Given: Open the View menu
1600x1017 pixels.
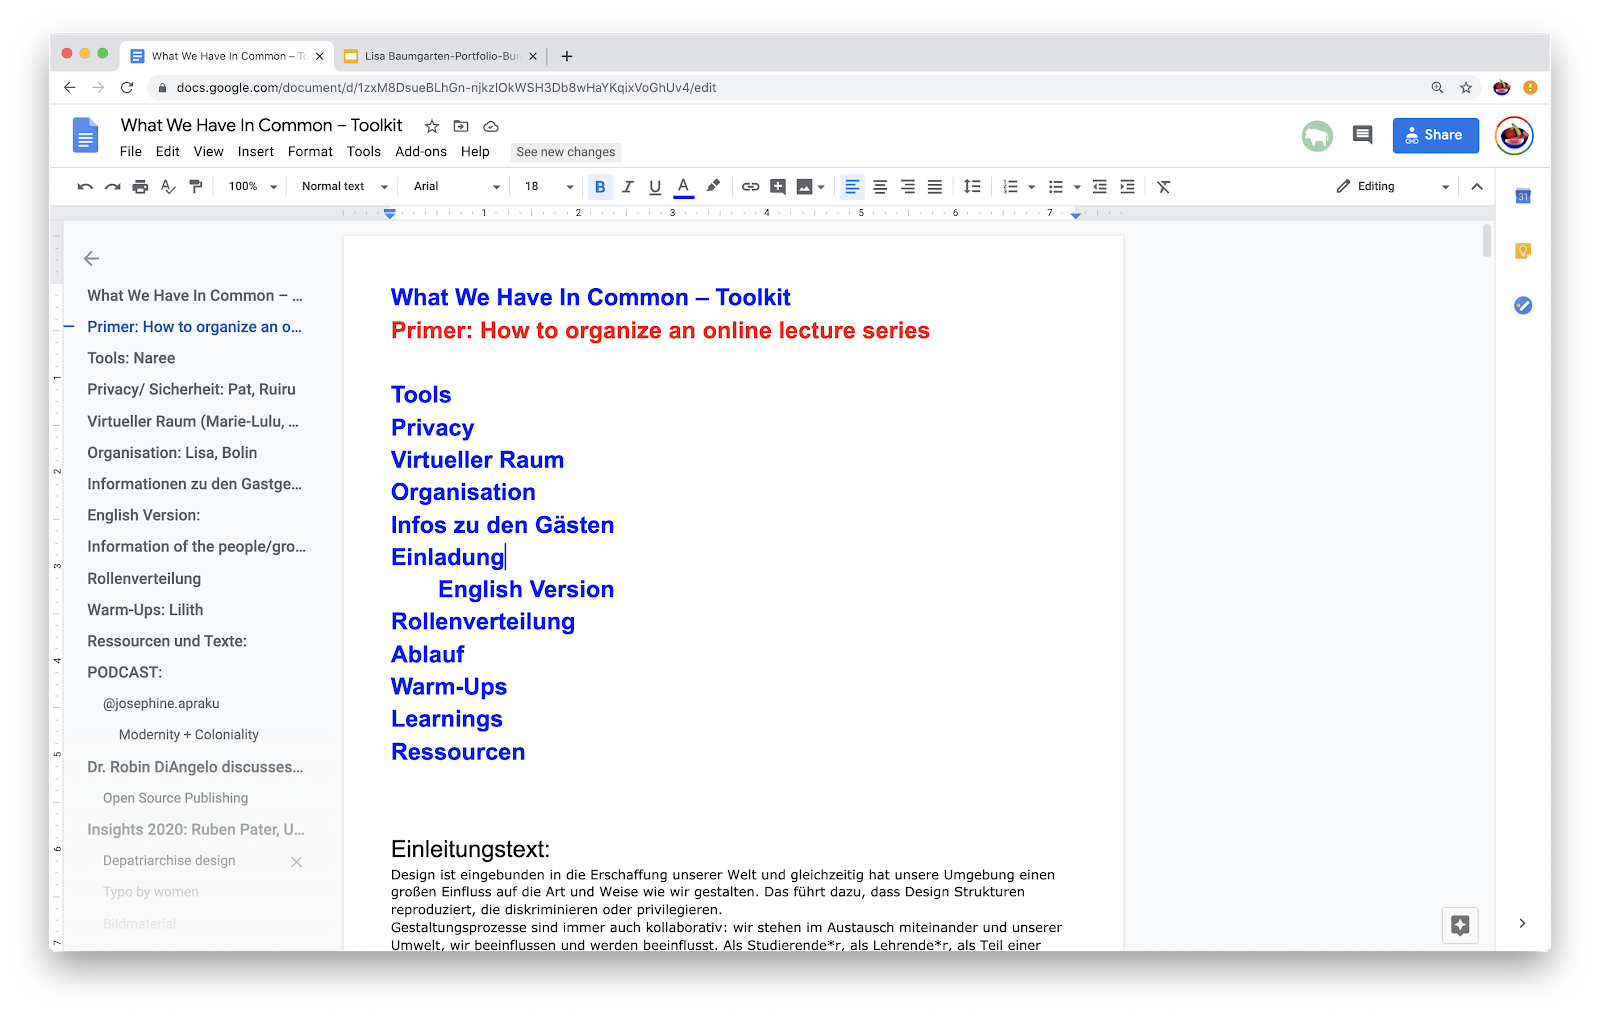Looking at the screenshot, I should pyautogui.click(x=208, y=152).
